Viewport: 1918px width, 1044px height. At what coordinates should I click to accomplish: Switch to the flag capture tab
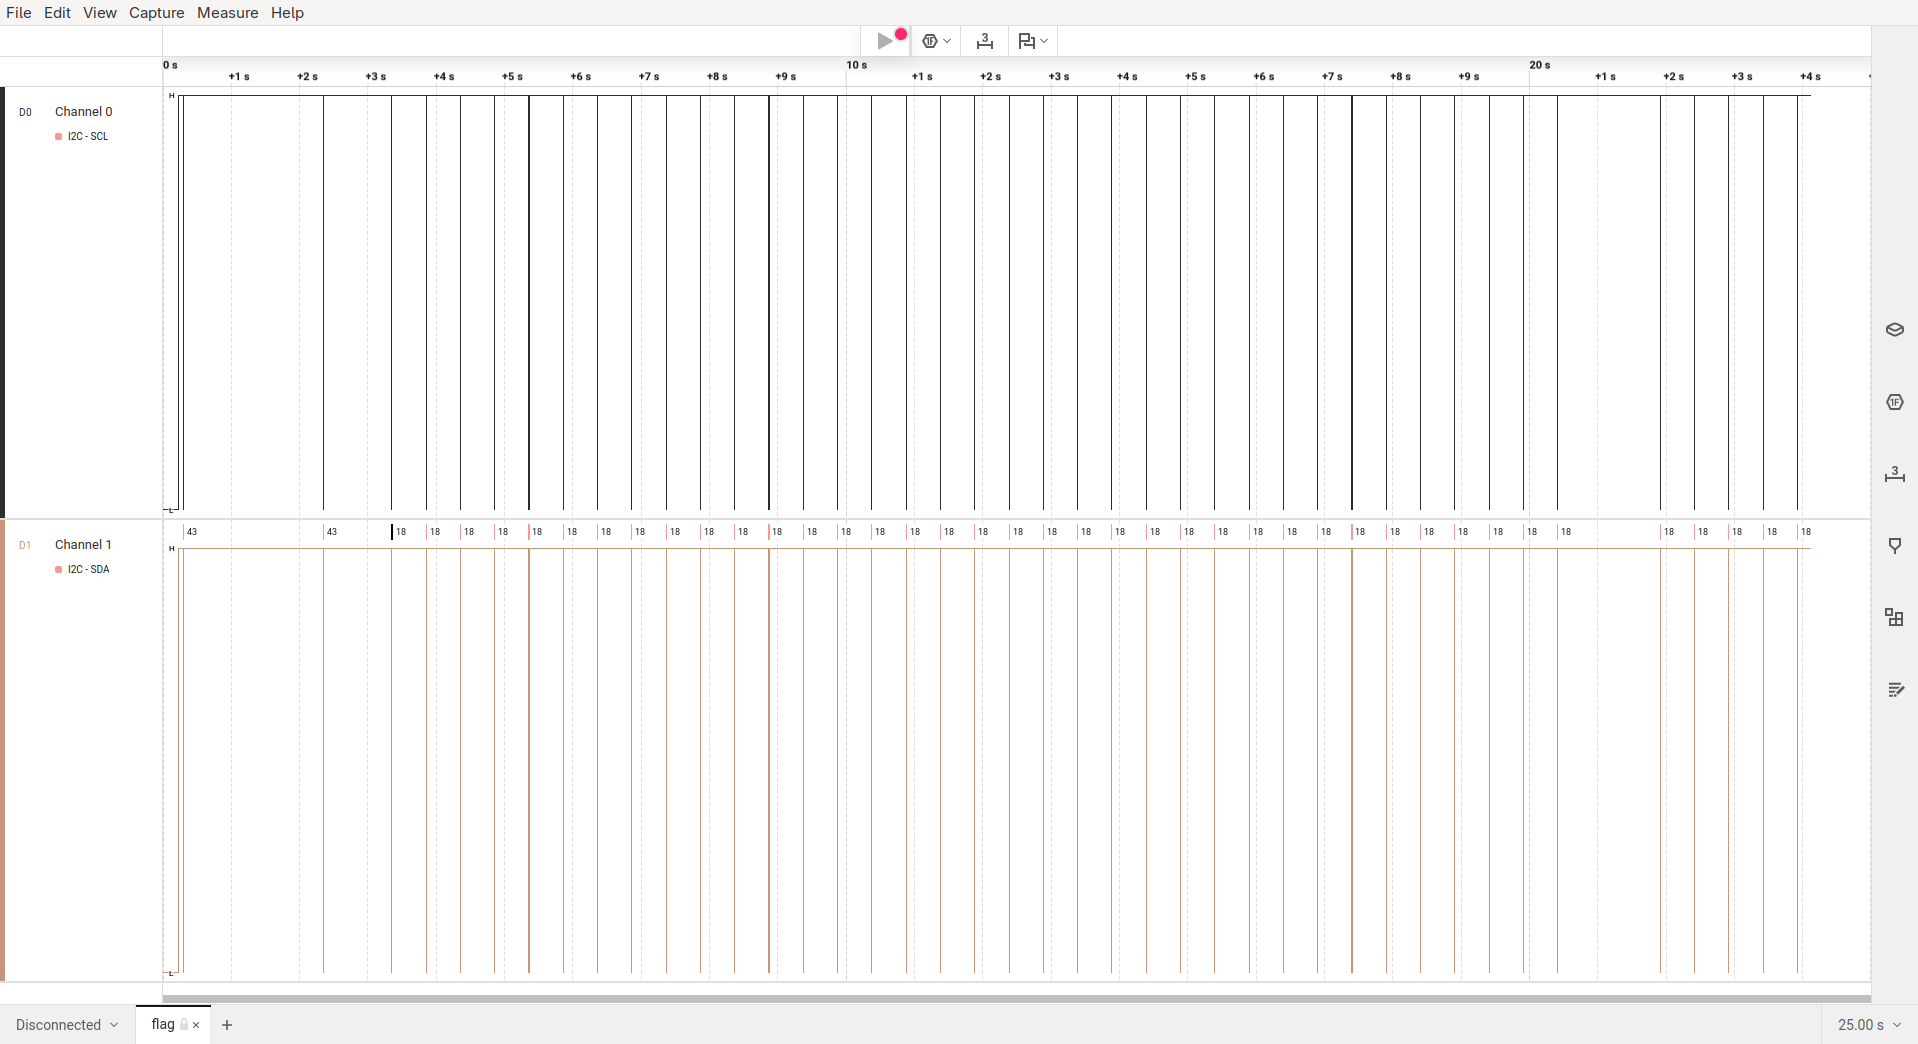162,1024
